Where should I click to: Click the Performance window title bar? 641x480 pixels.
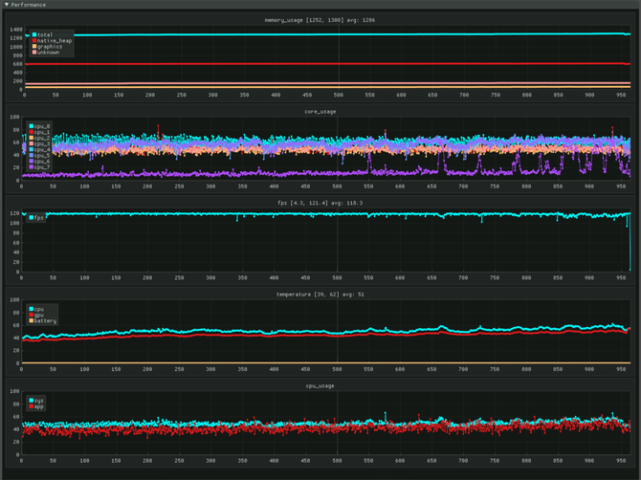click(320, 5)
